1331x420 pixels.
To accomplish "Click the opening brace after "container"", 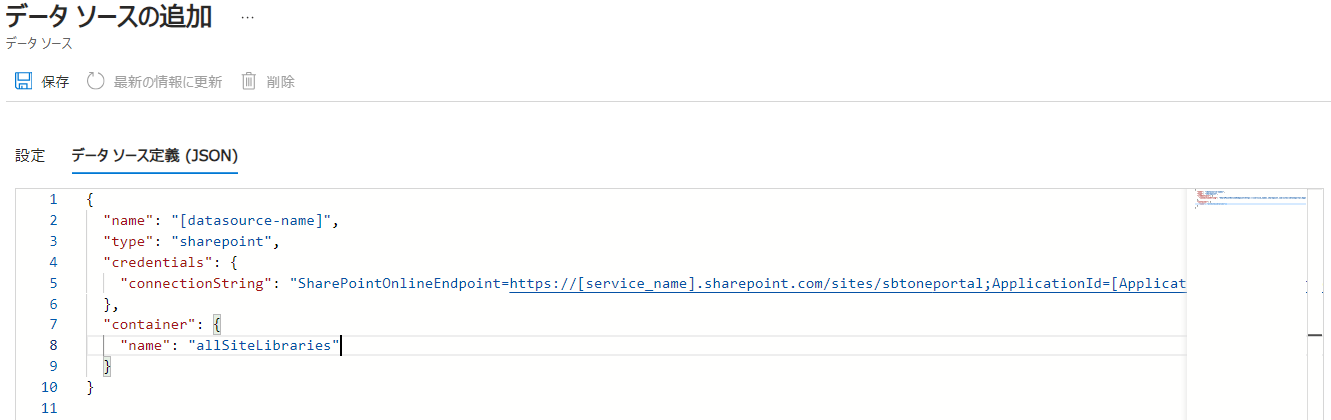I will pos(217,325).
